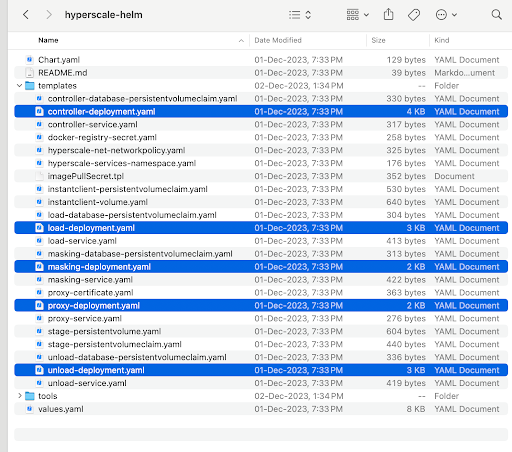Click the Search magnifier icon
512x452 pixels.
click(496, 15)
